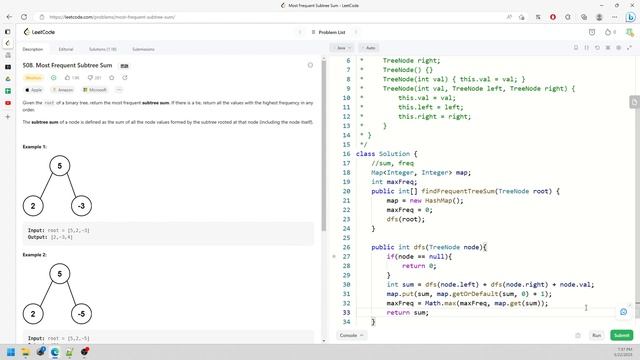Click the feedback icon beside problem title
Screen dimensions: 640x360
point(310,65)
